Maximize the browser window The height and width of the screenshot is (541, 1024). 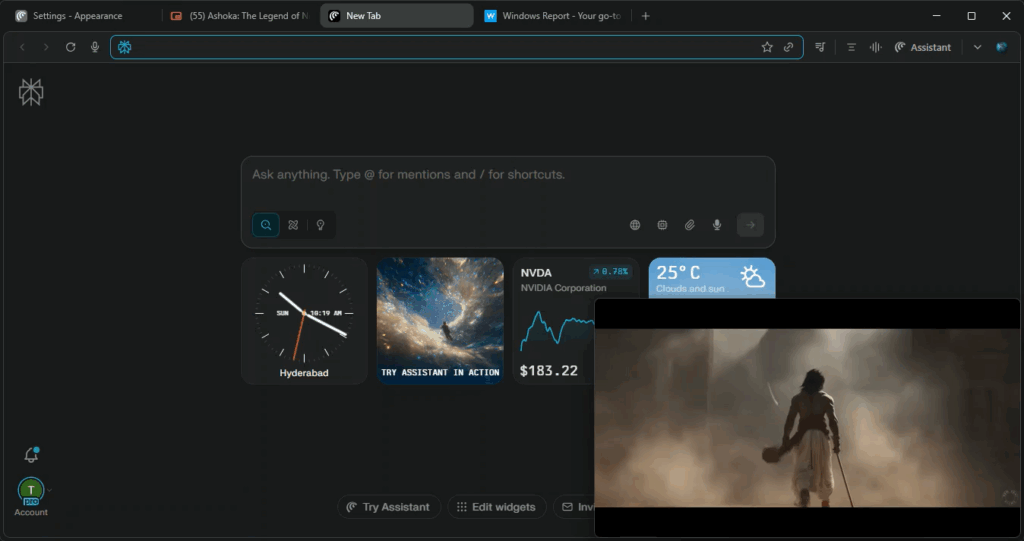pos(972,16)
